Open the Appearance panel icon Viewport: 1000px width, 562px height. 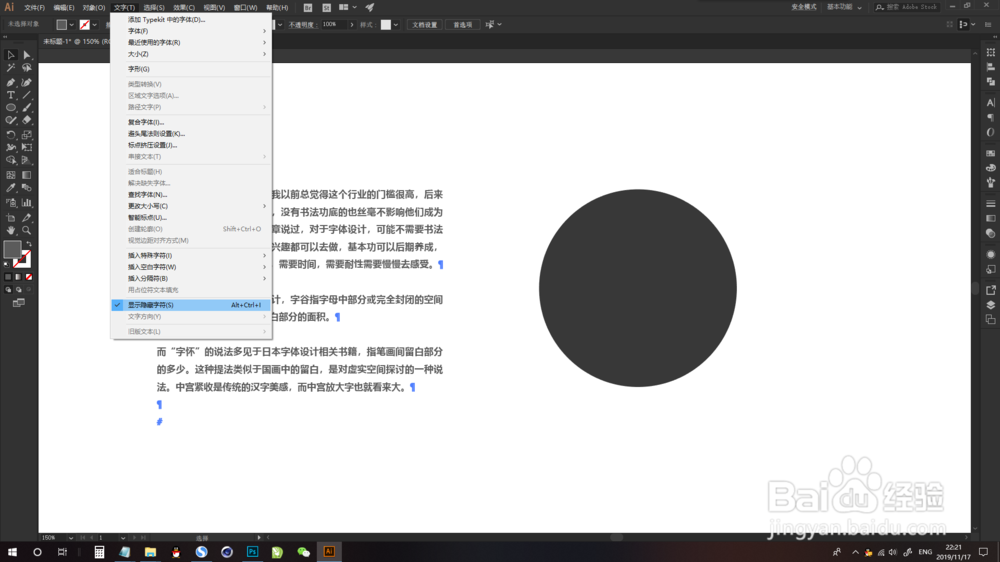click(990, 254)
